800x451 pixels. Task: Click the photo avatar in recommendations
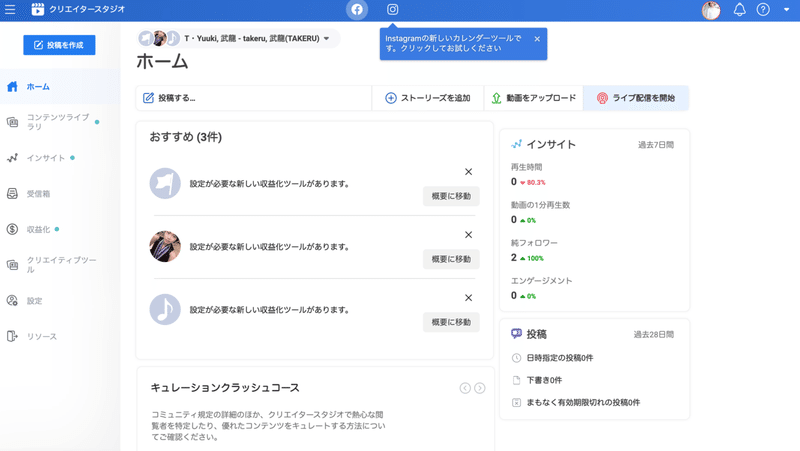[165, 246]
